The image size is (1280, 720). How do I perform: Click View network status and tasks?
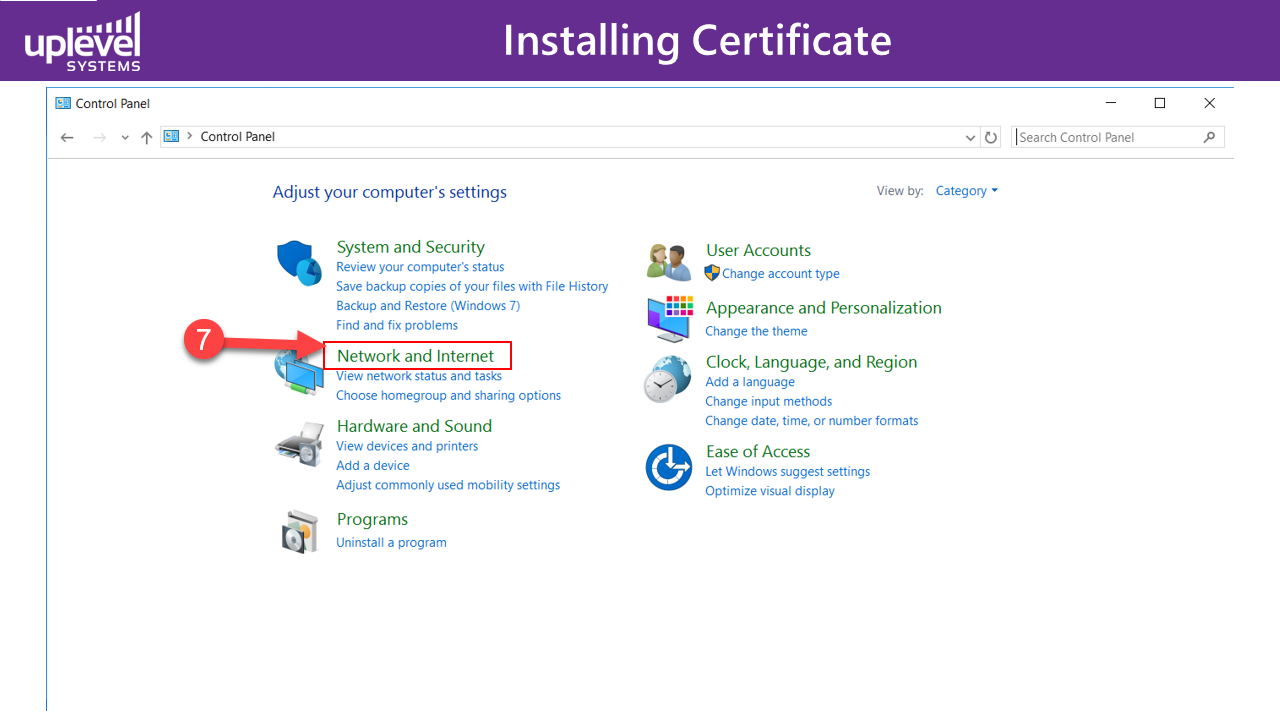(x=419, y=376)
